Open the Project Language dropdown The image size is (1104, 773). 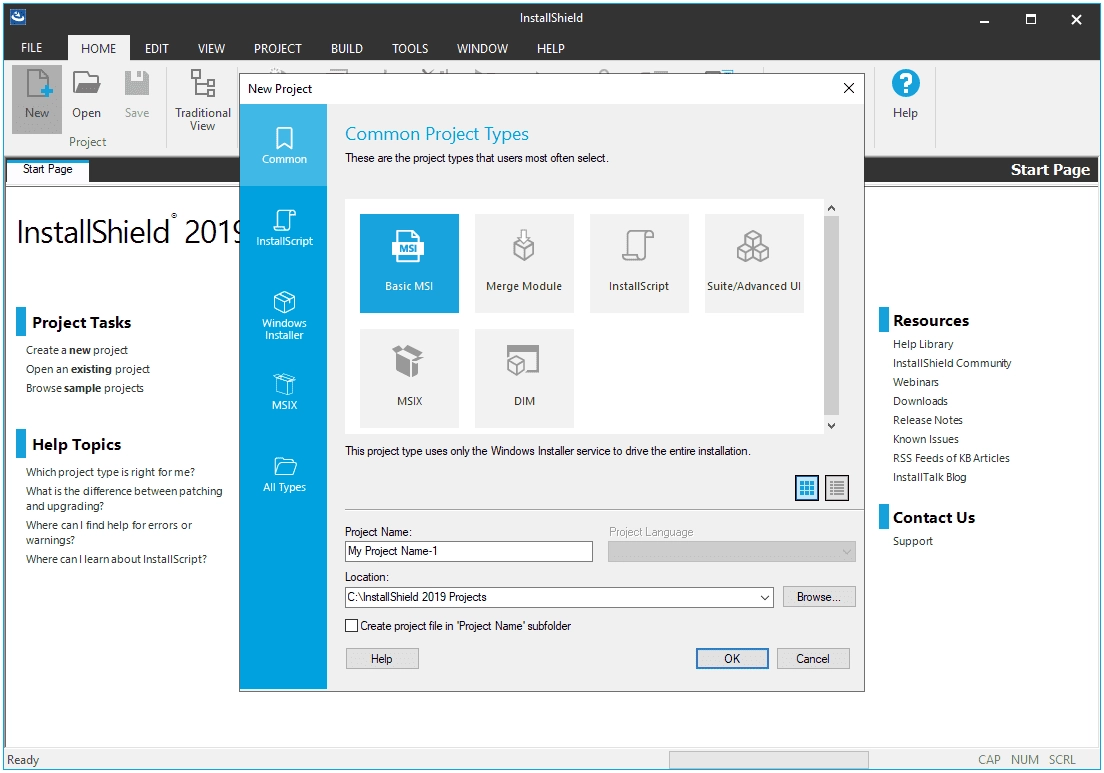coord(732,551)
